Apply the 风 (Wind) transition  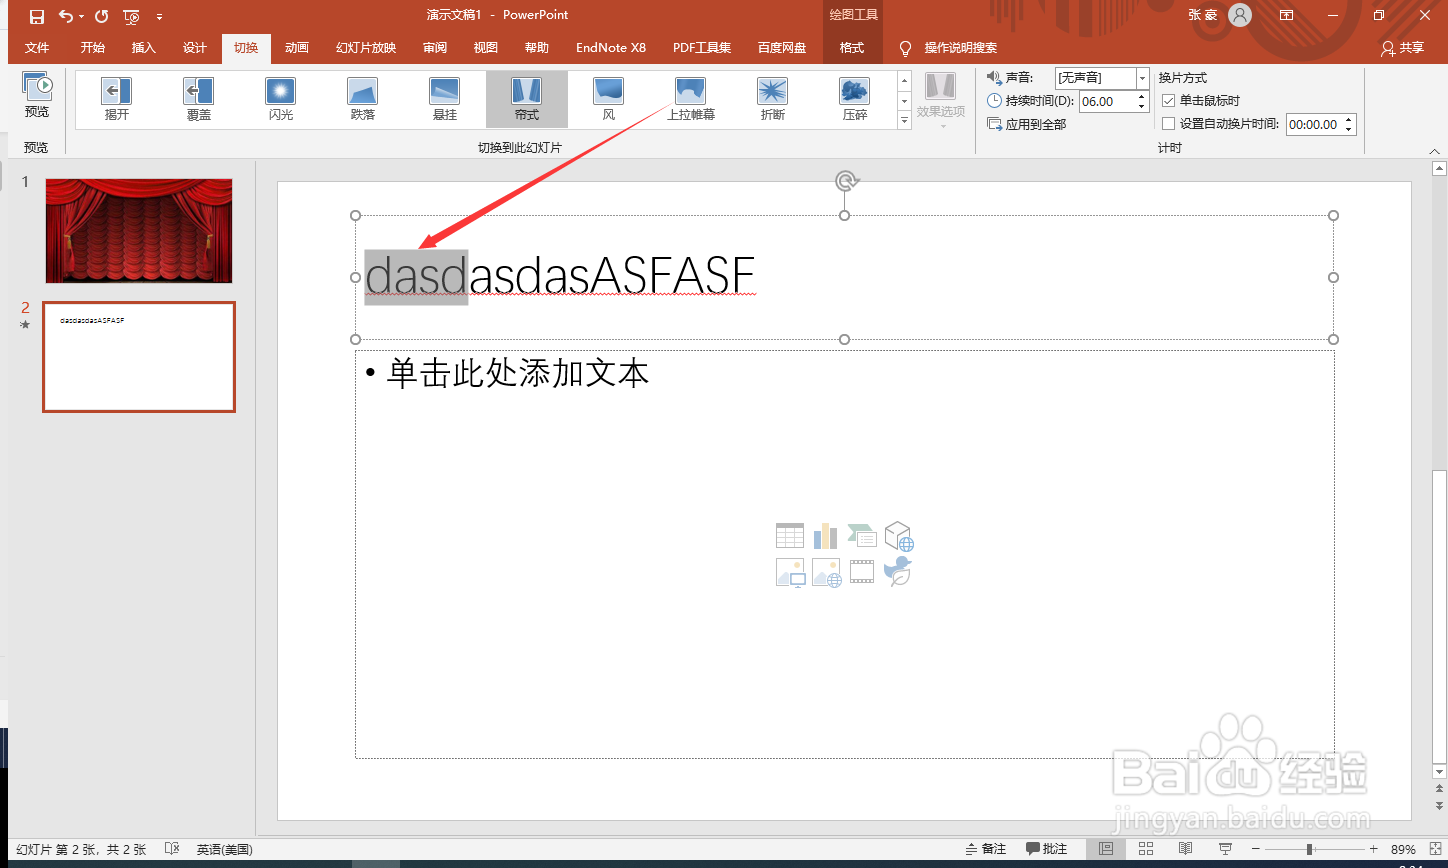[x=609, y=99]
